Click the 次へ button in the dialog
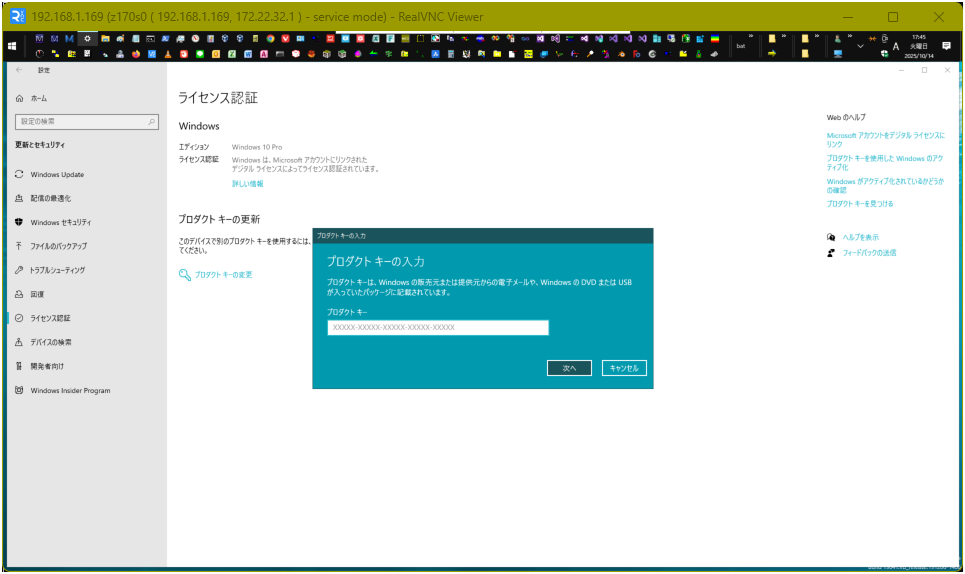Viewport: 965px width, 574px height. point(569,368)
